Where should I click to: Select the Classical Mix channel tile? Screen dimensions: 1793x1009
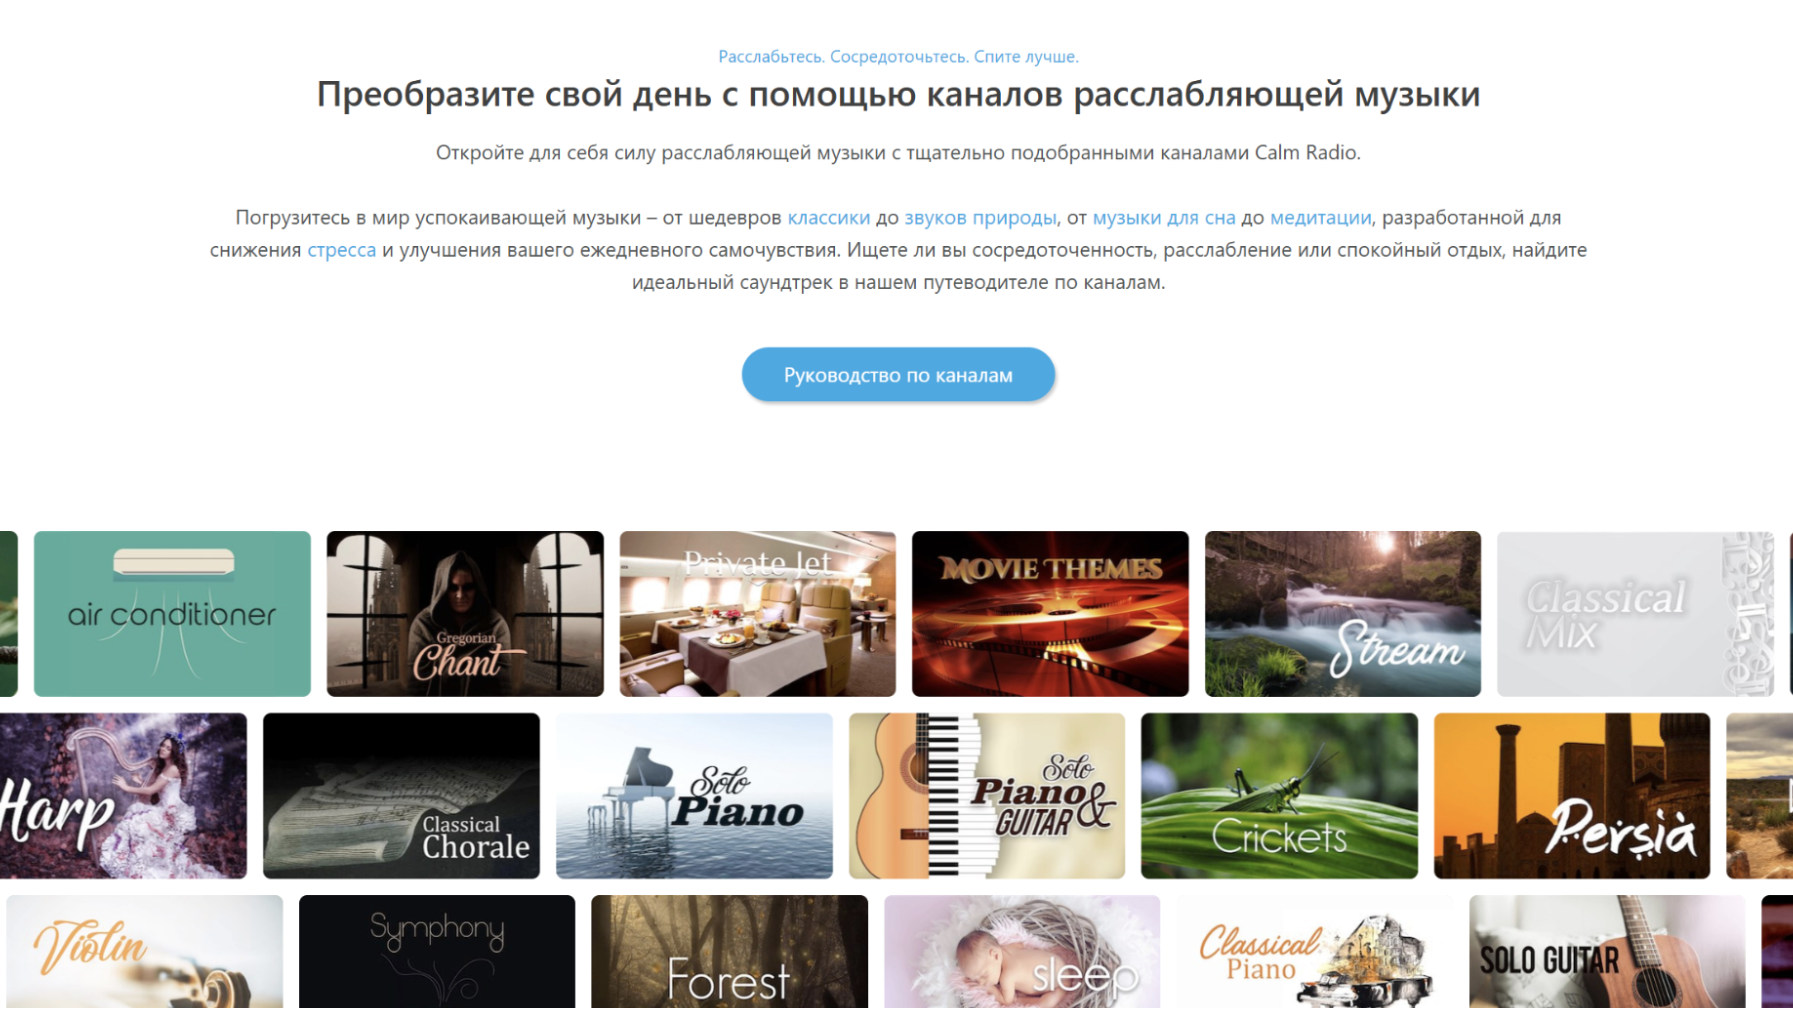pyautogui.click(x=1635, y=613)
